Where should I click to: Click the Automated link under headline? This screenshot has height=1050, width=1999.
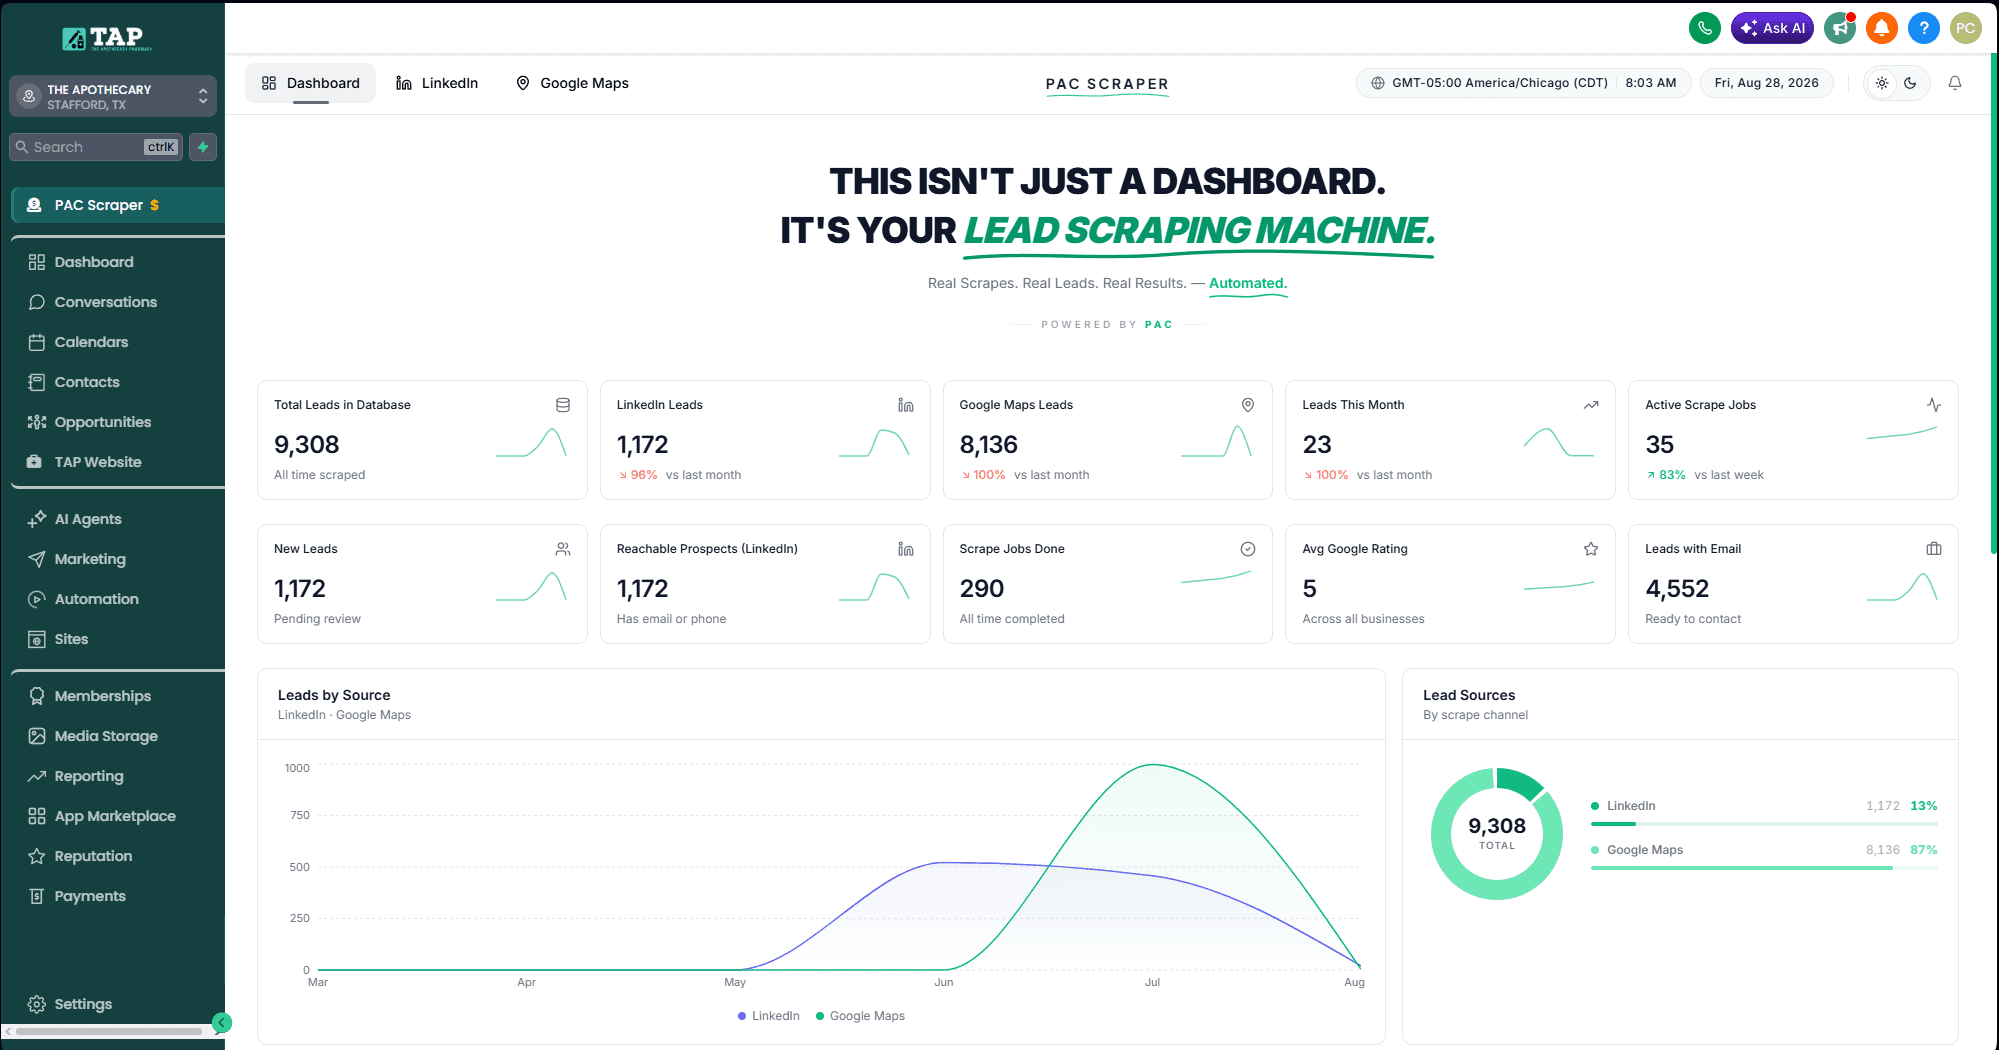tap(1248, 284)
